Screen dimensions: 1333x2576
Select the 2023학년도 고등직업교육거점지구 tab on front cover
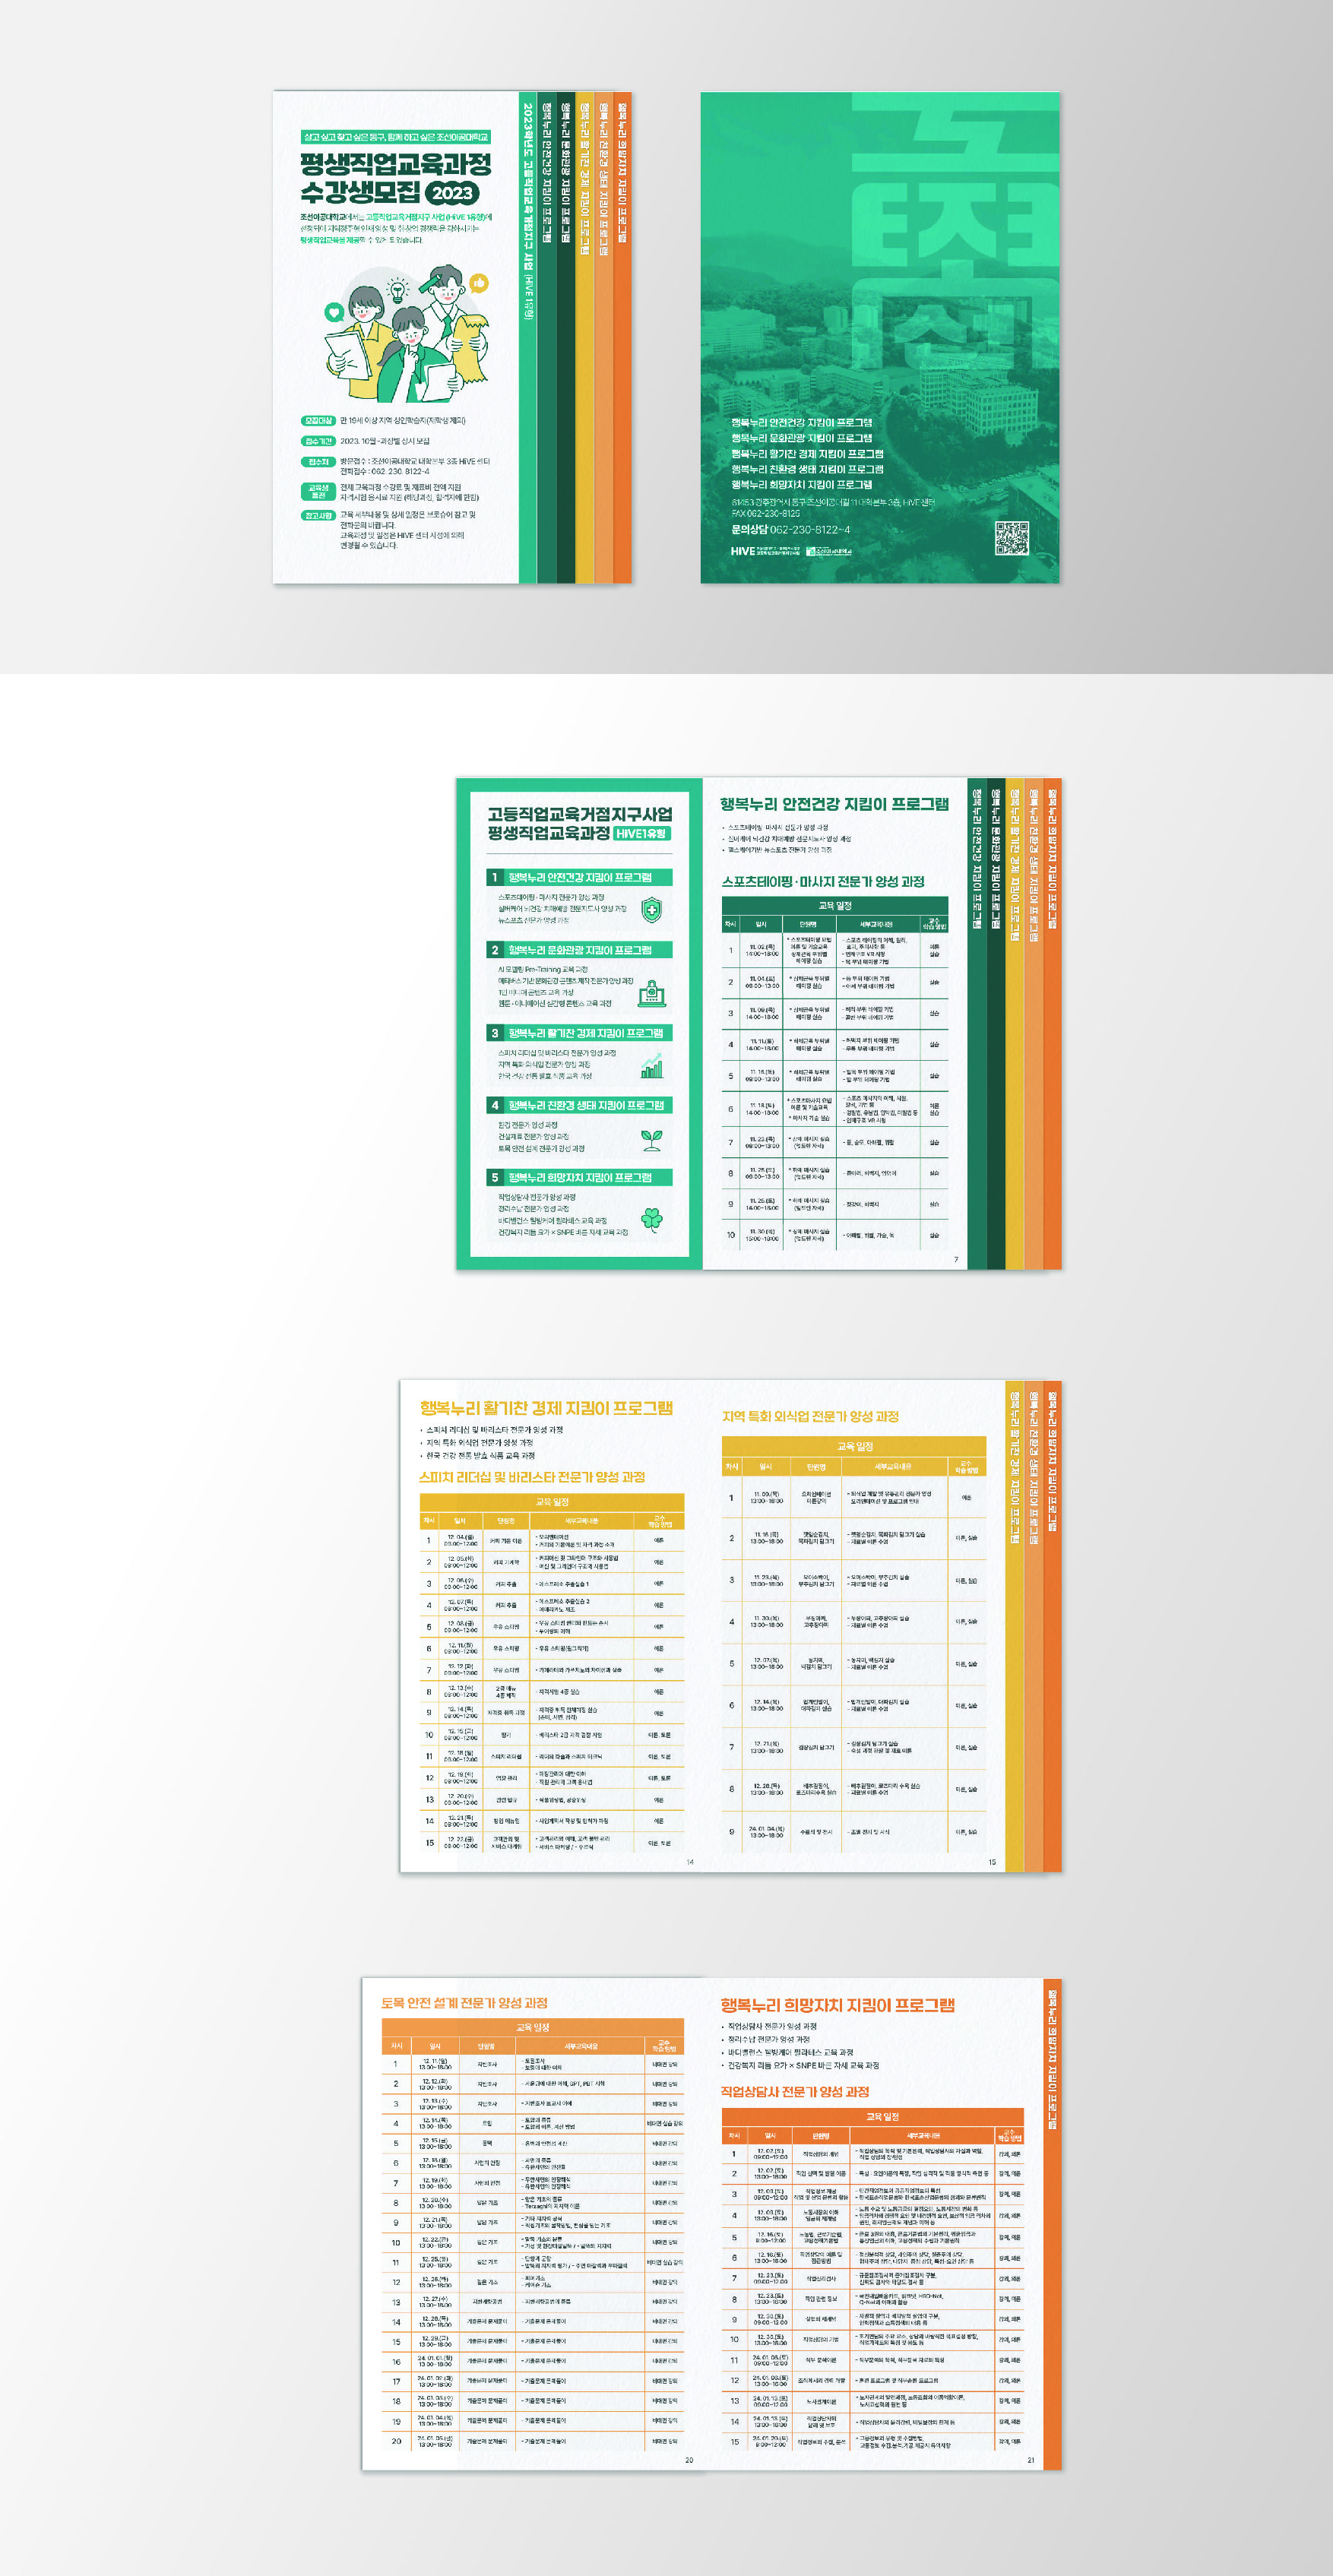click(528, 338)
